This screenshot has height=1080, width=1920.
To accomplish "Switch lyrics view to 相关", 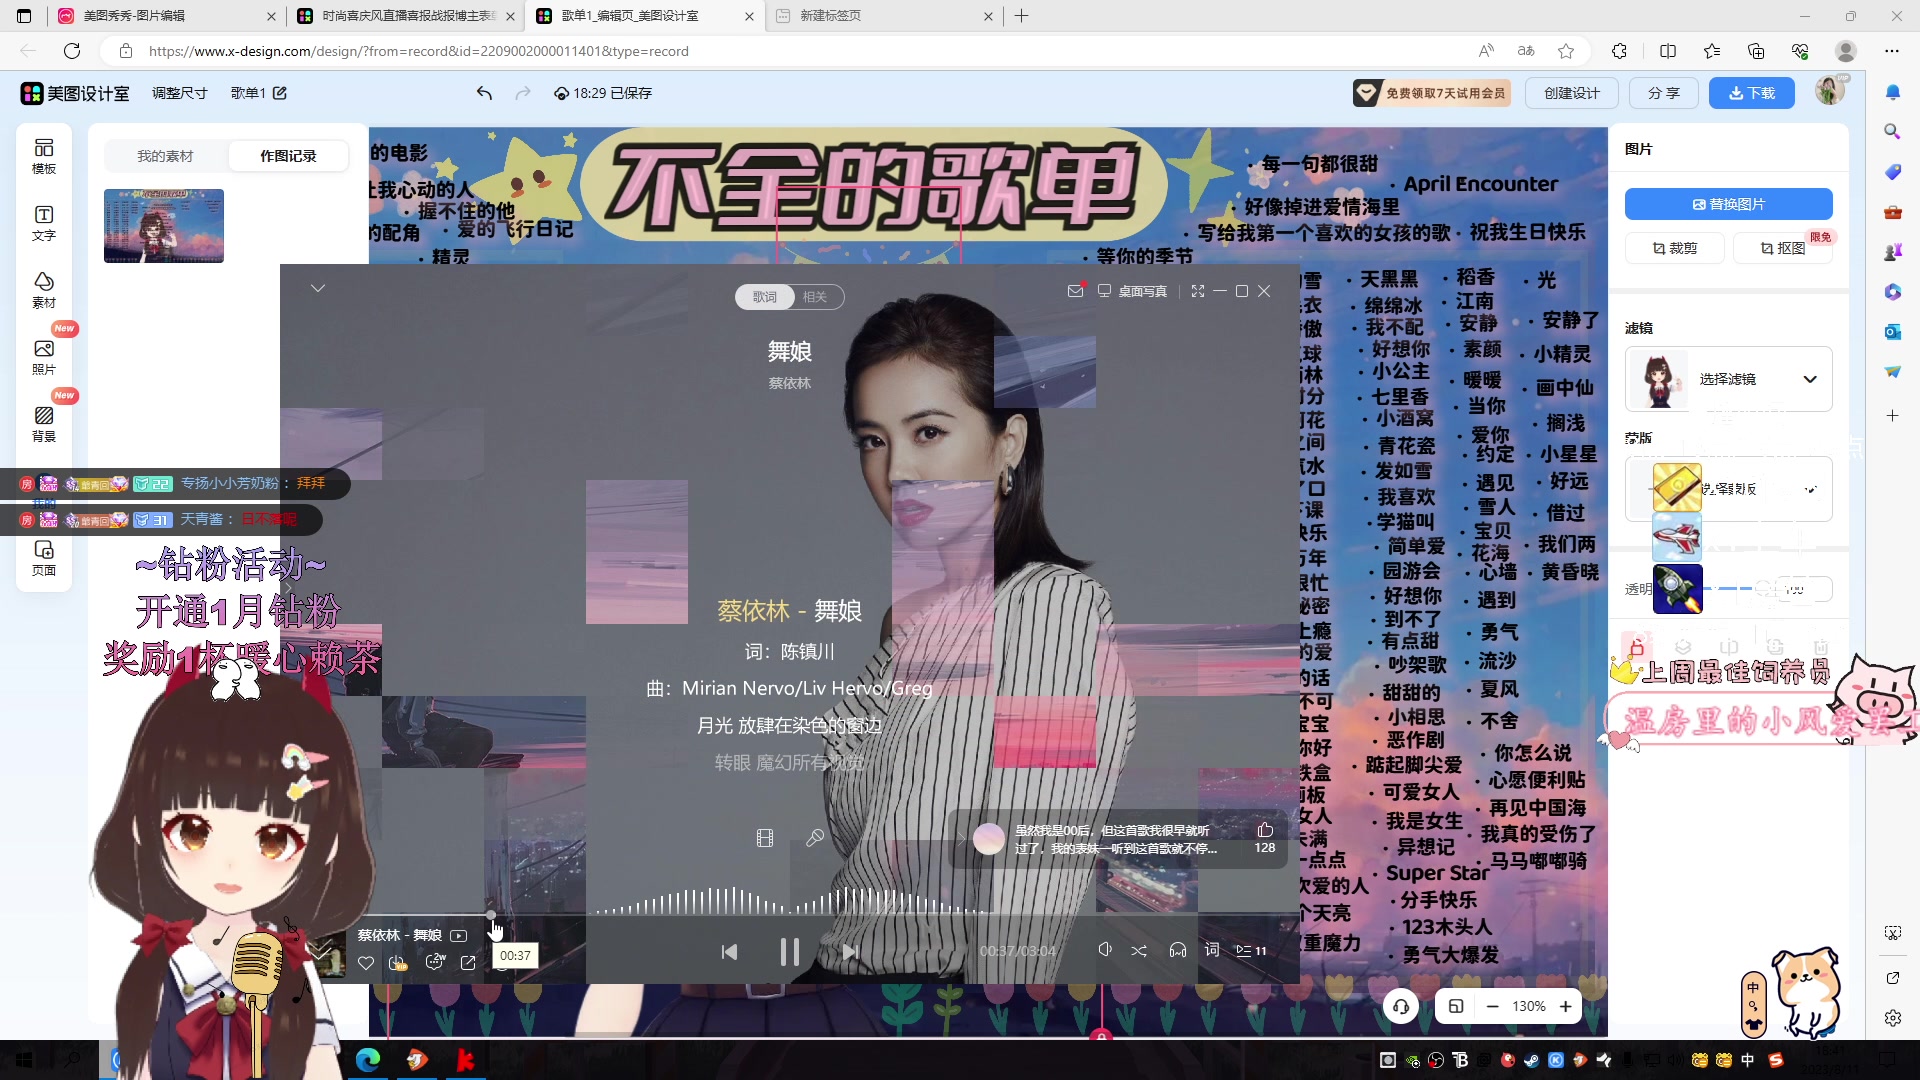I will point(815,297).
